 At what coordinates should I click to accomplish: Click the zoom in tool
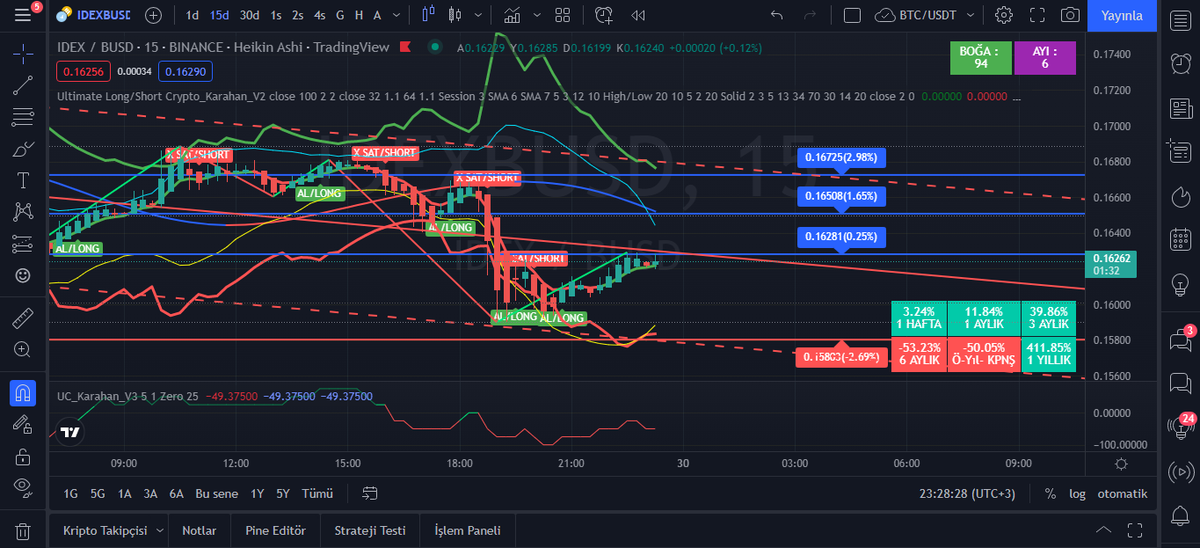[22, 349]
